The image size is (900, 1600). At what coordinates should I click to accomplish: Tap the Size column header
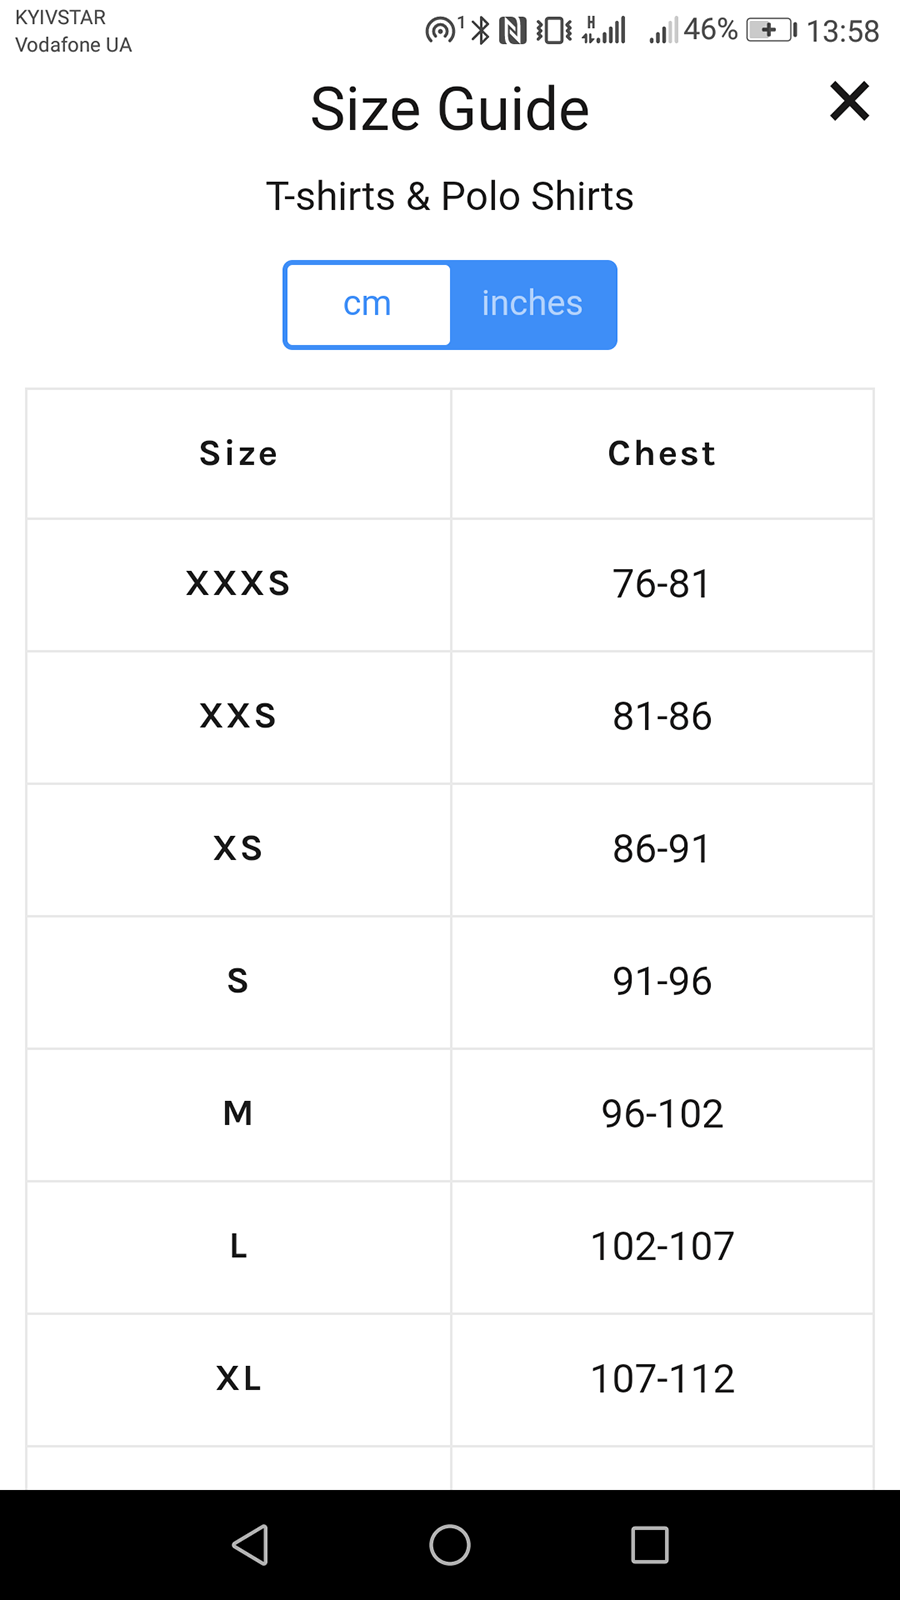click(x=238, y=454)
